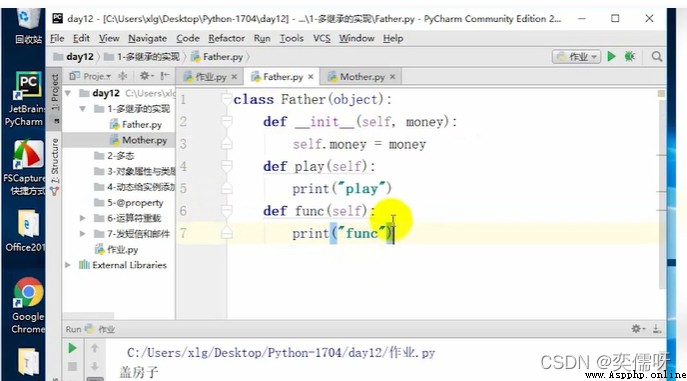
Task: Rerun 作业 using the Run panel play icon
Action: [x=72, y=348]
